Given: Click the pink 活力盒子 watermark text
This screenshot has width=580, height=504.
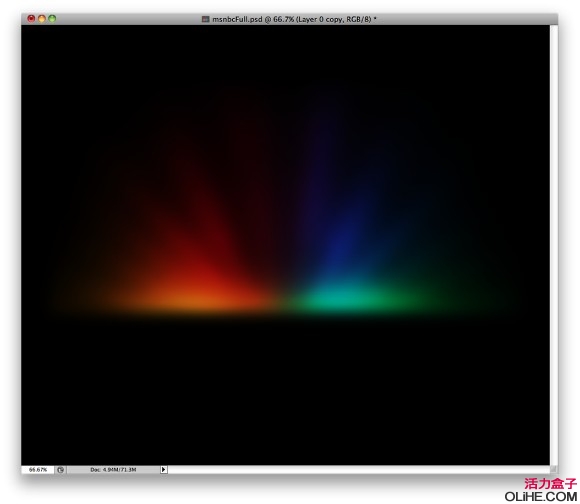Looking at the screenshot, I should (550, 484).
